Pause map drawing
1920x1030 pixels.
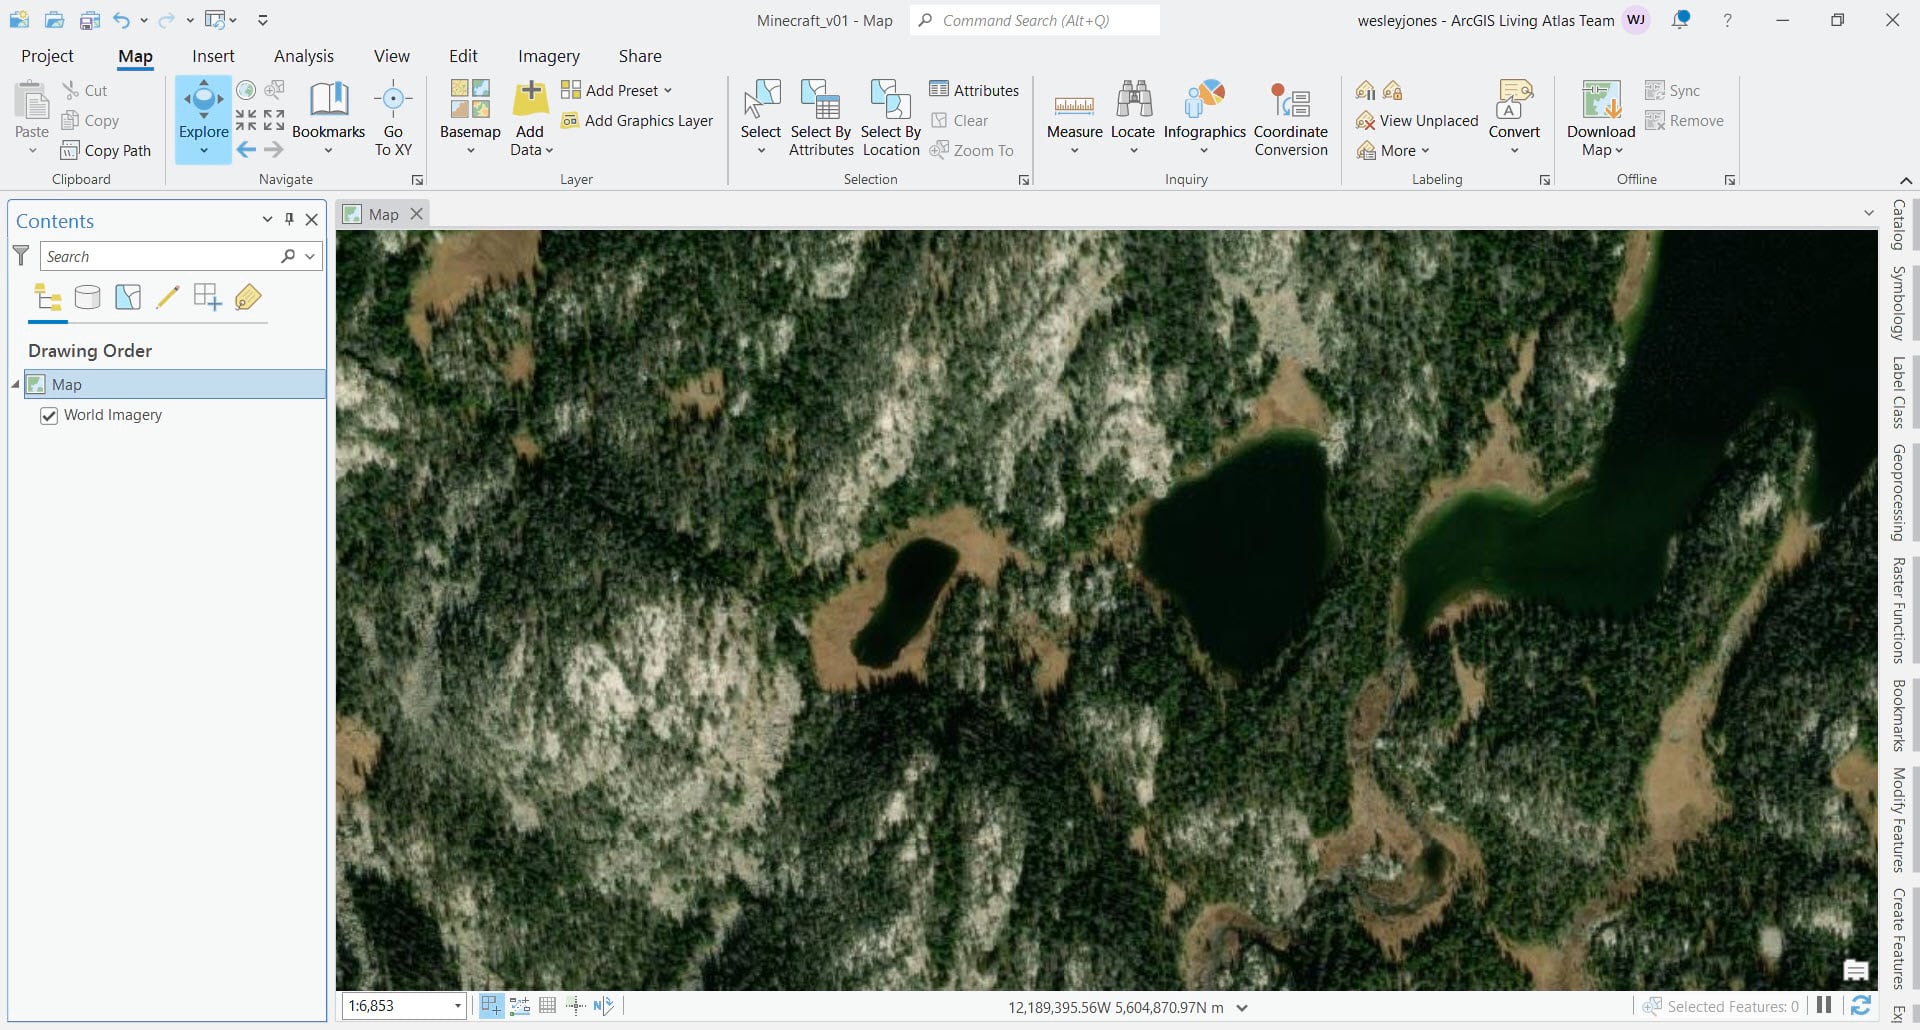pyautogui.click(x=1824, y=1006)
